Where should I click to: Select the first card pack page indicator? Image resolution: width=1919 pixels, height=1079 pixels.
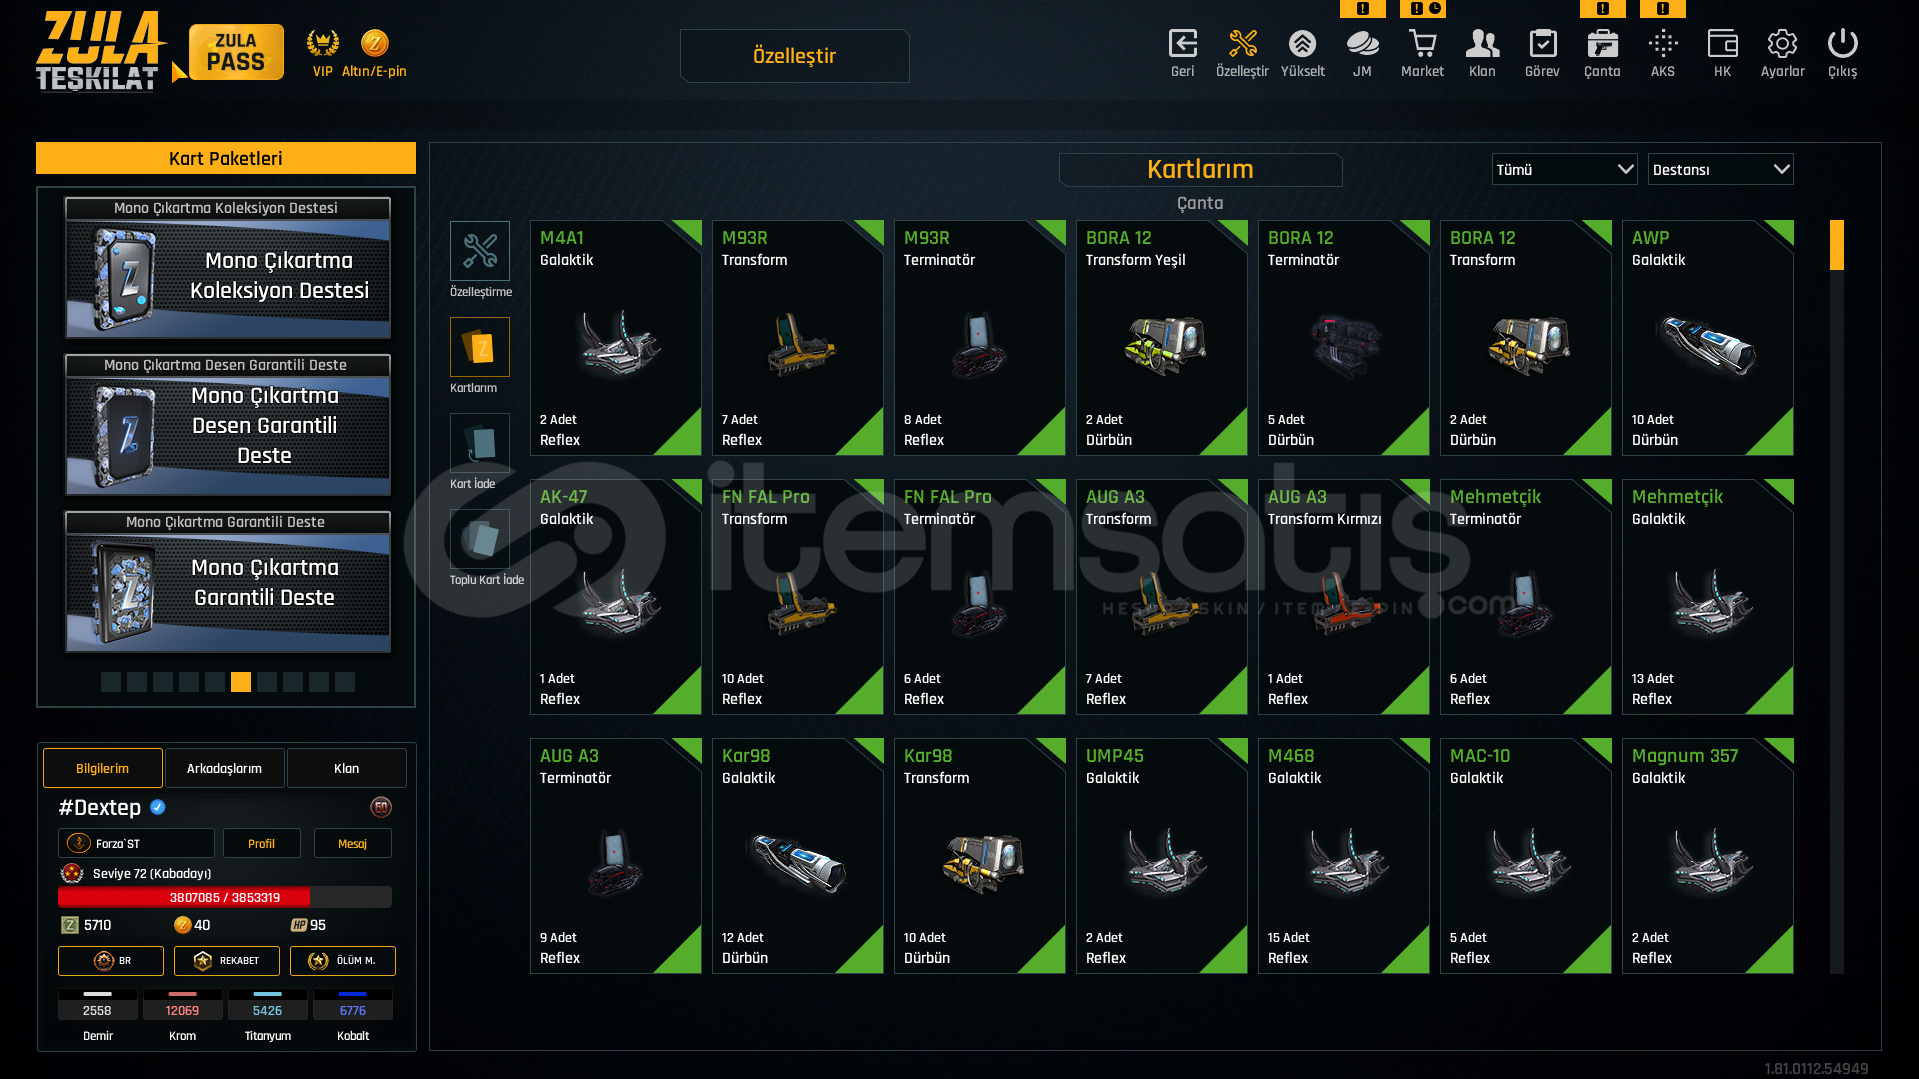pos(111,682)
